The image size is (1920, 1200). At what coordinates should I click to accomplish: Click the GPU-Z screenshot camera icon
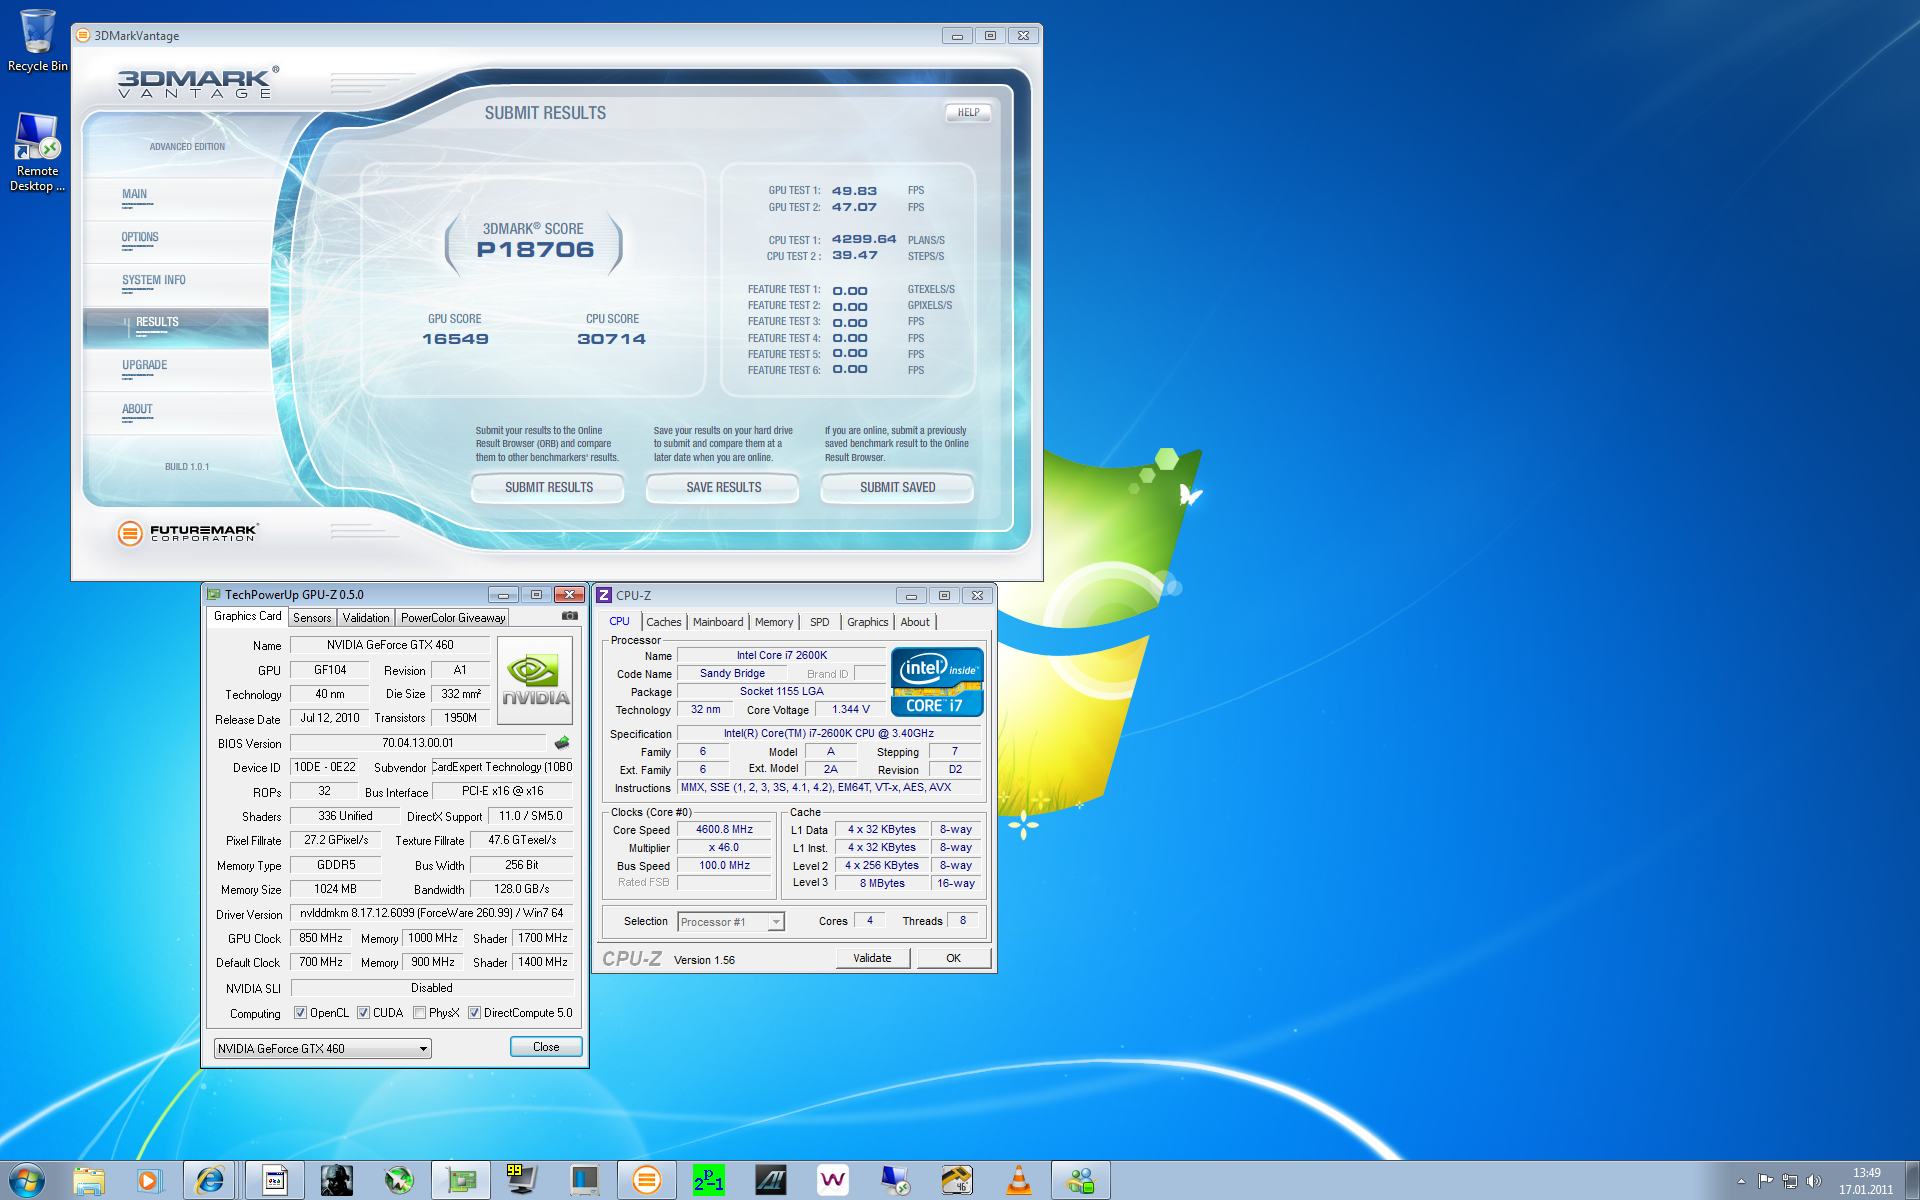[x=570, y=617]
